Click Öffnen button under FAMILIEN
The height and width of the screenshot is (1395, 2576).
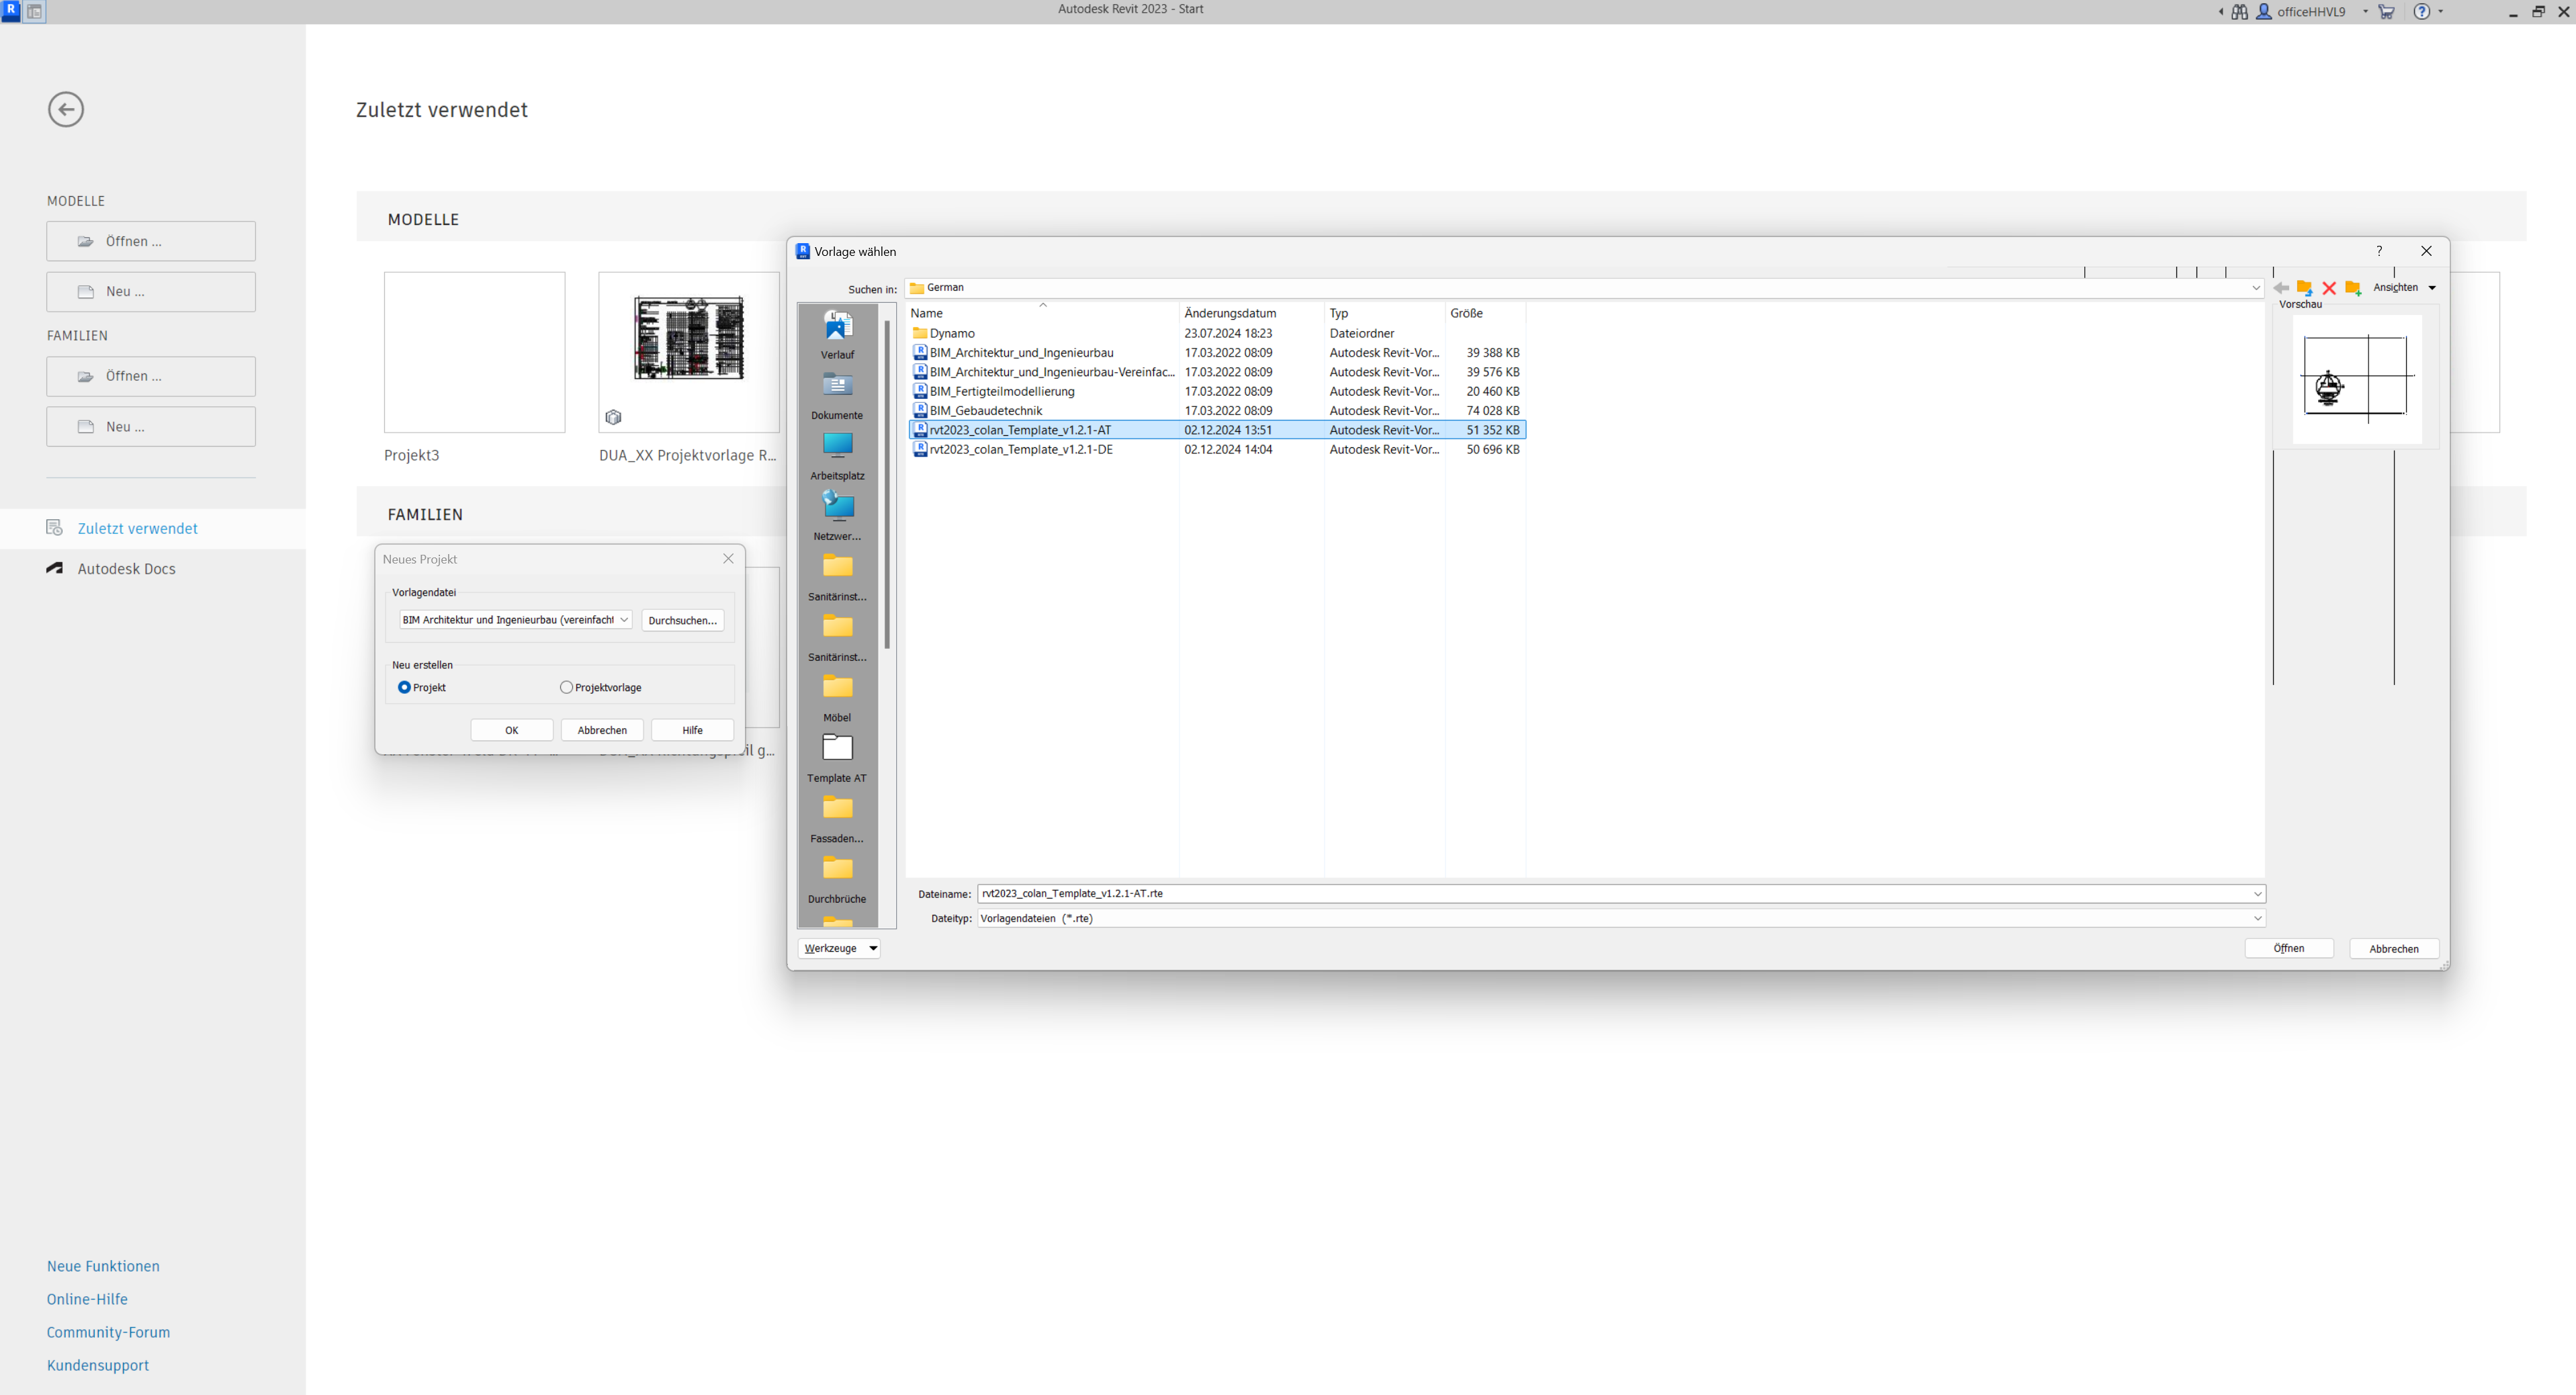tap(151, 376)
